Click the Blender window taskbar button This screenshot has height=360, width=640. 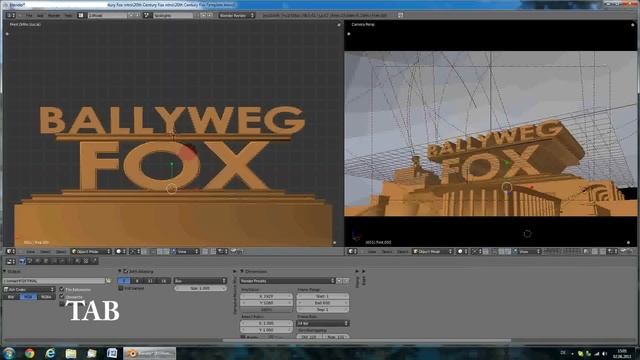coord(149,353)
